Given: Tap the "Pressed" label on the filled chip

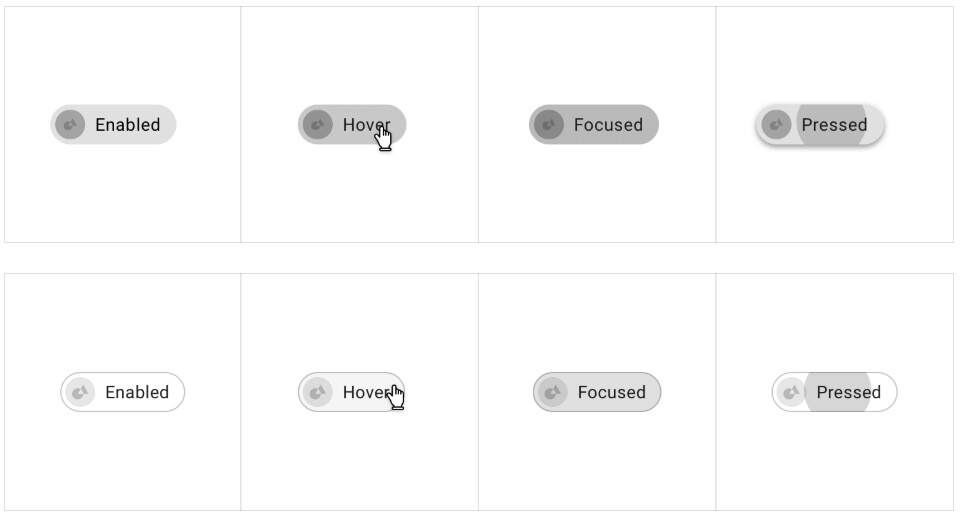Looking at the screenshot, I should [x=834, y=125].
